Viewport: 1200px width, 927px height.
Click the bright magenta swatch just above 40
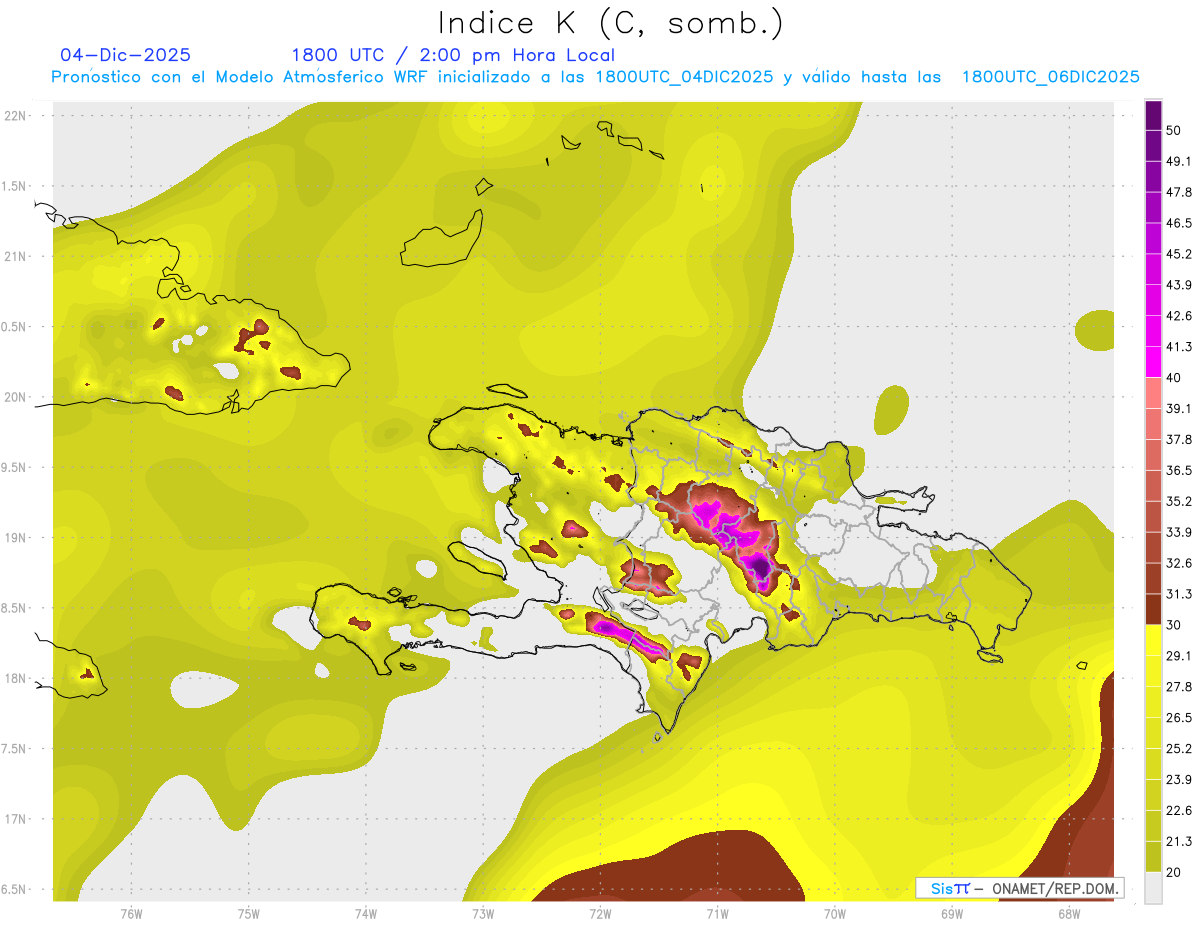(1153, 362)
